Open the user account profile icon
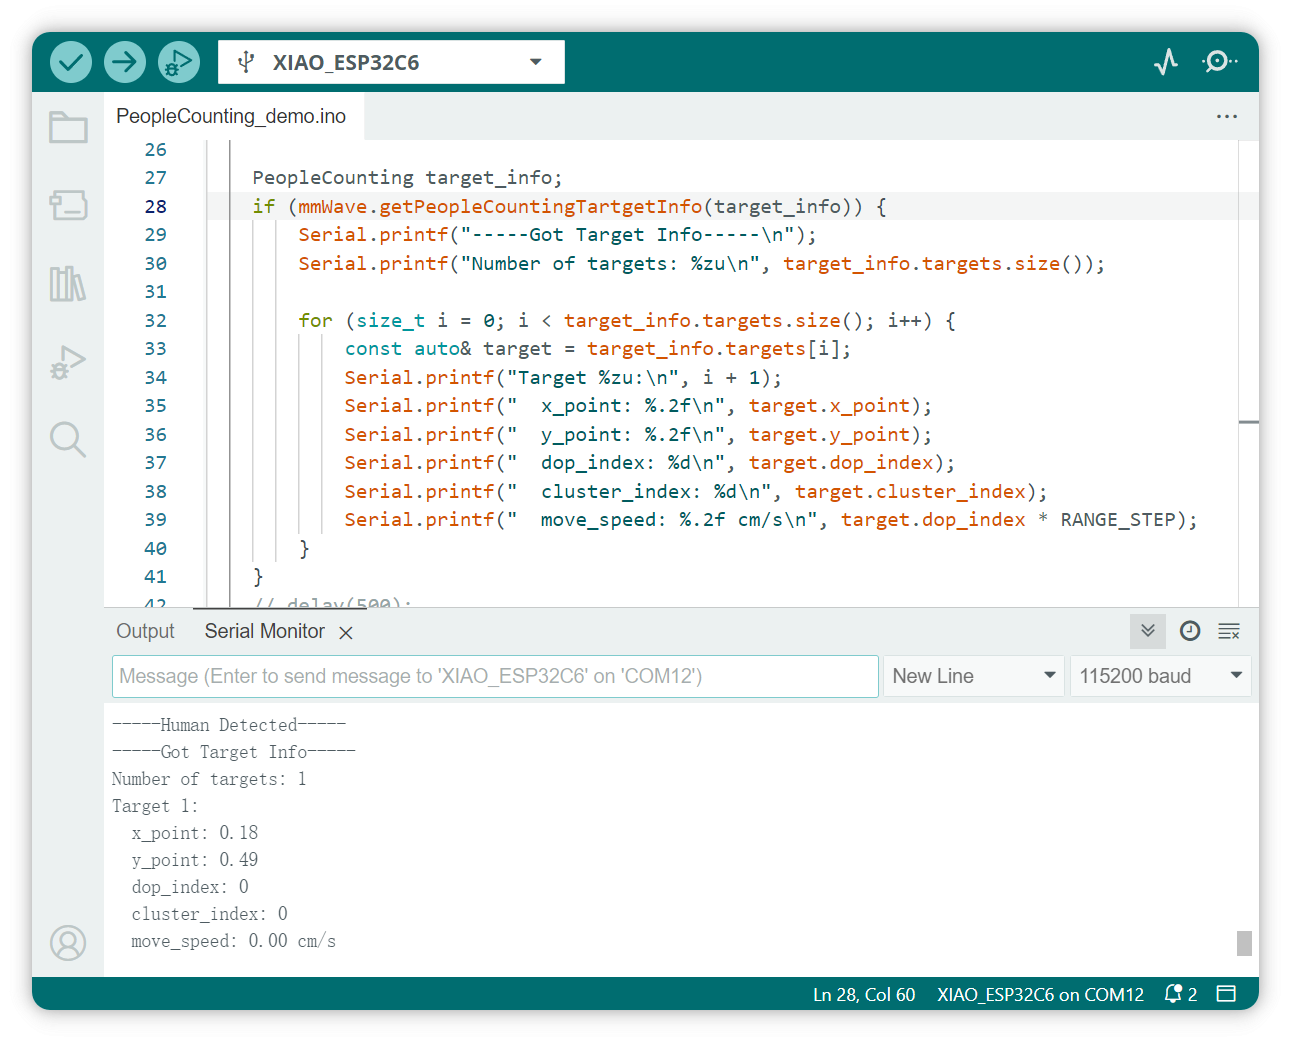 (x=68, y=943)
